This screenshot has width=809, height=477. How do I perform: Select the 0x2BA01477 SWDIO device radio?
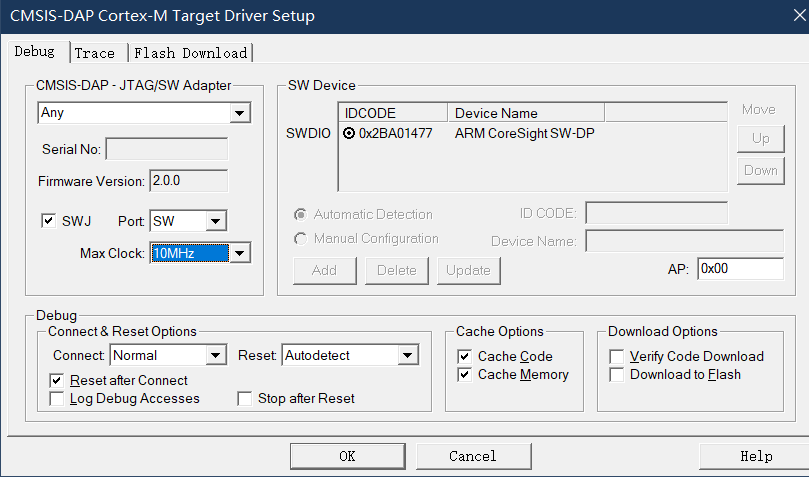[349, 133]
